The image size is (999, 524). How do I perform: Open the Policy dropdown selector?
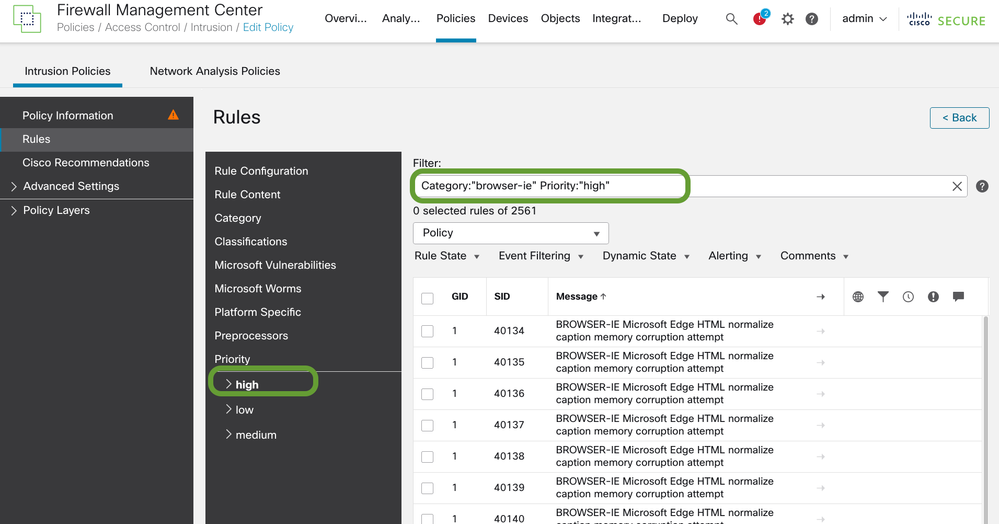coord(511,233)
